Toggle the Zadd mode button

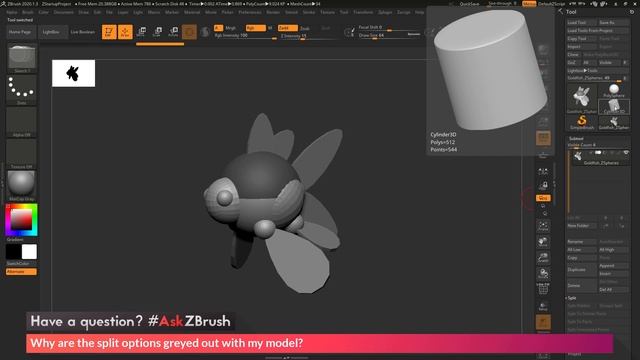[x=288, y=28]
